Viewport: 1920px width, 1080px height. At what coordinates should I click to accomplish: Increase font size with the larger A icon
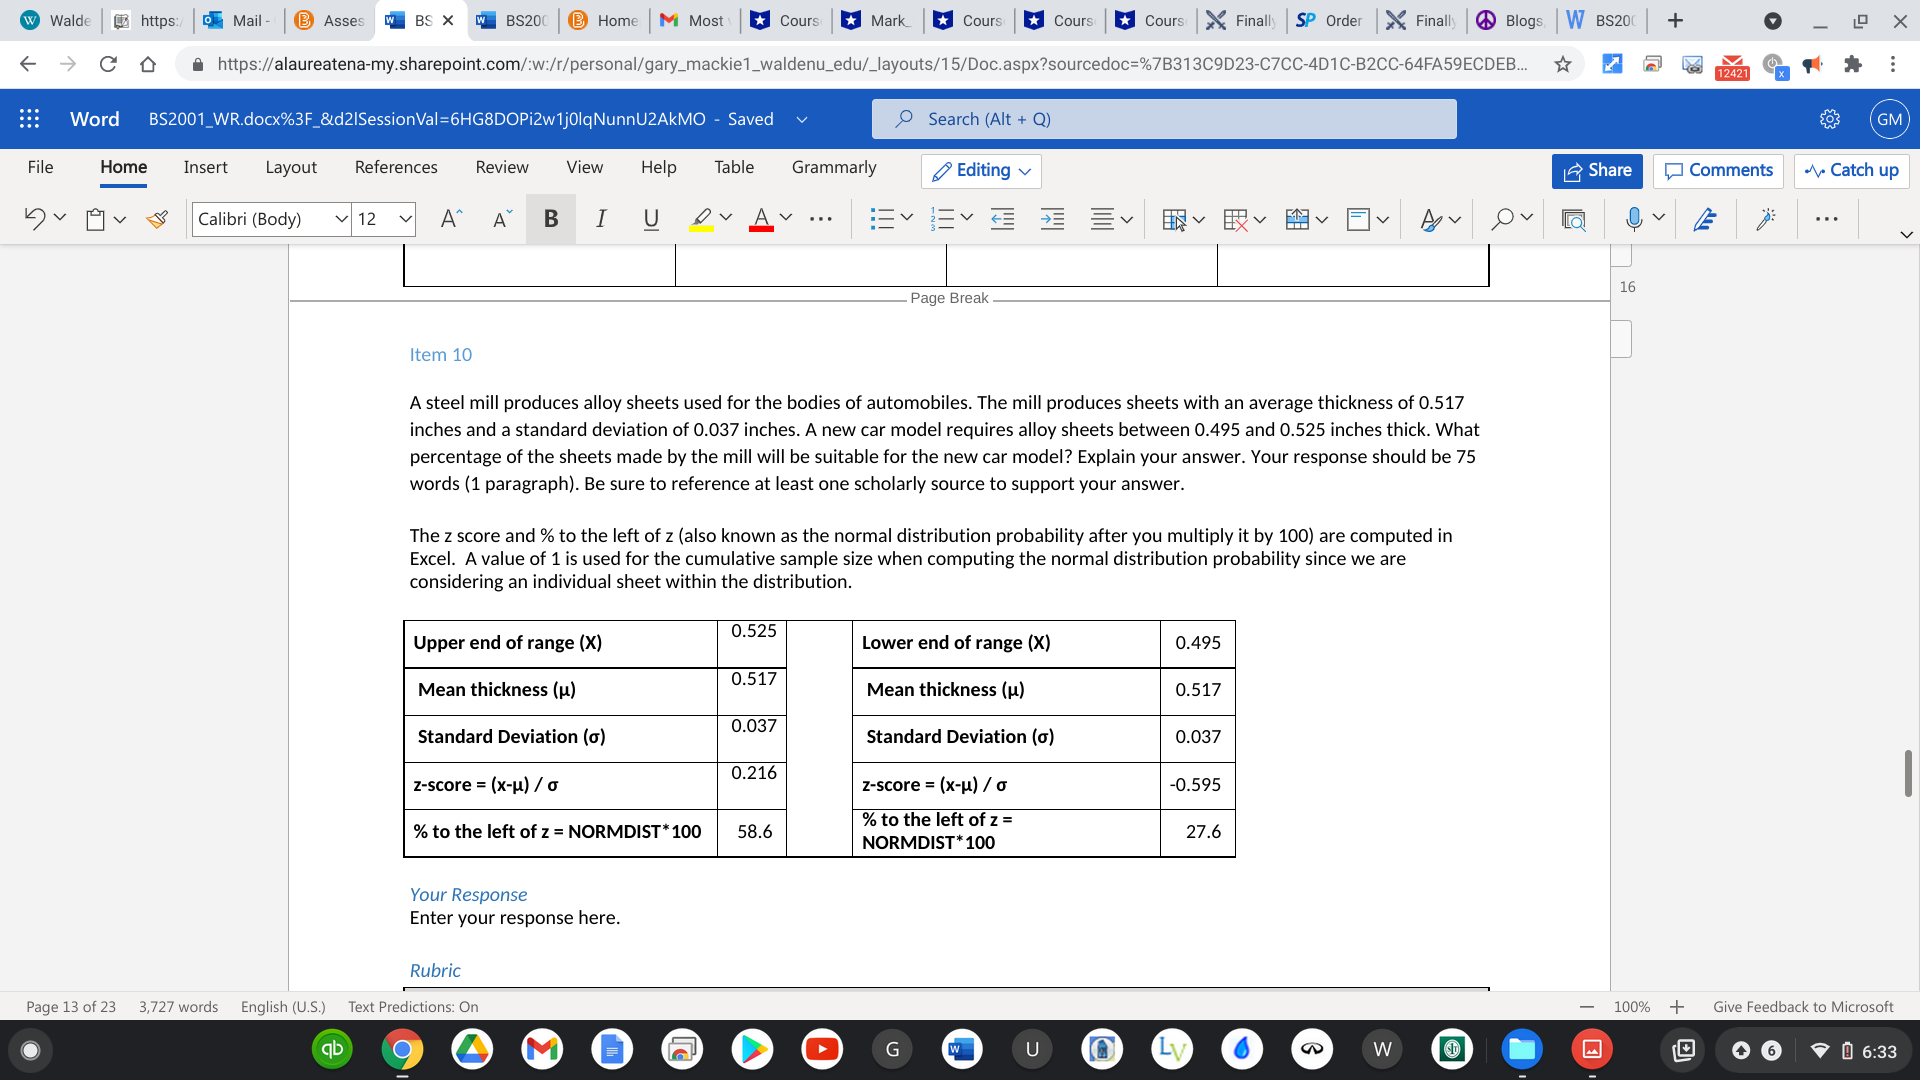point(451,218)
